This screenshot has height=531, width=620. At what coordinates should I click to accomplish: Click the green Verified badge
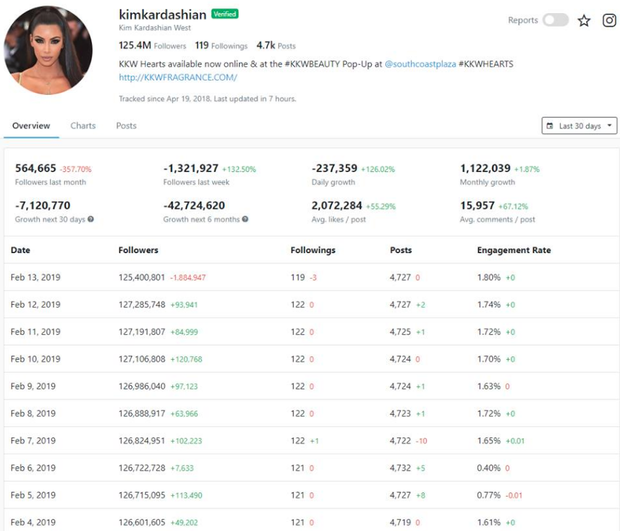(x=225, y=14)
